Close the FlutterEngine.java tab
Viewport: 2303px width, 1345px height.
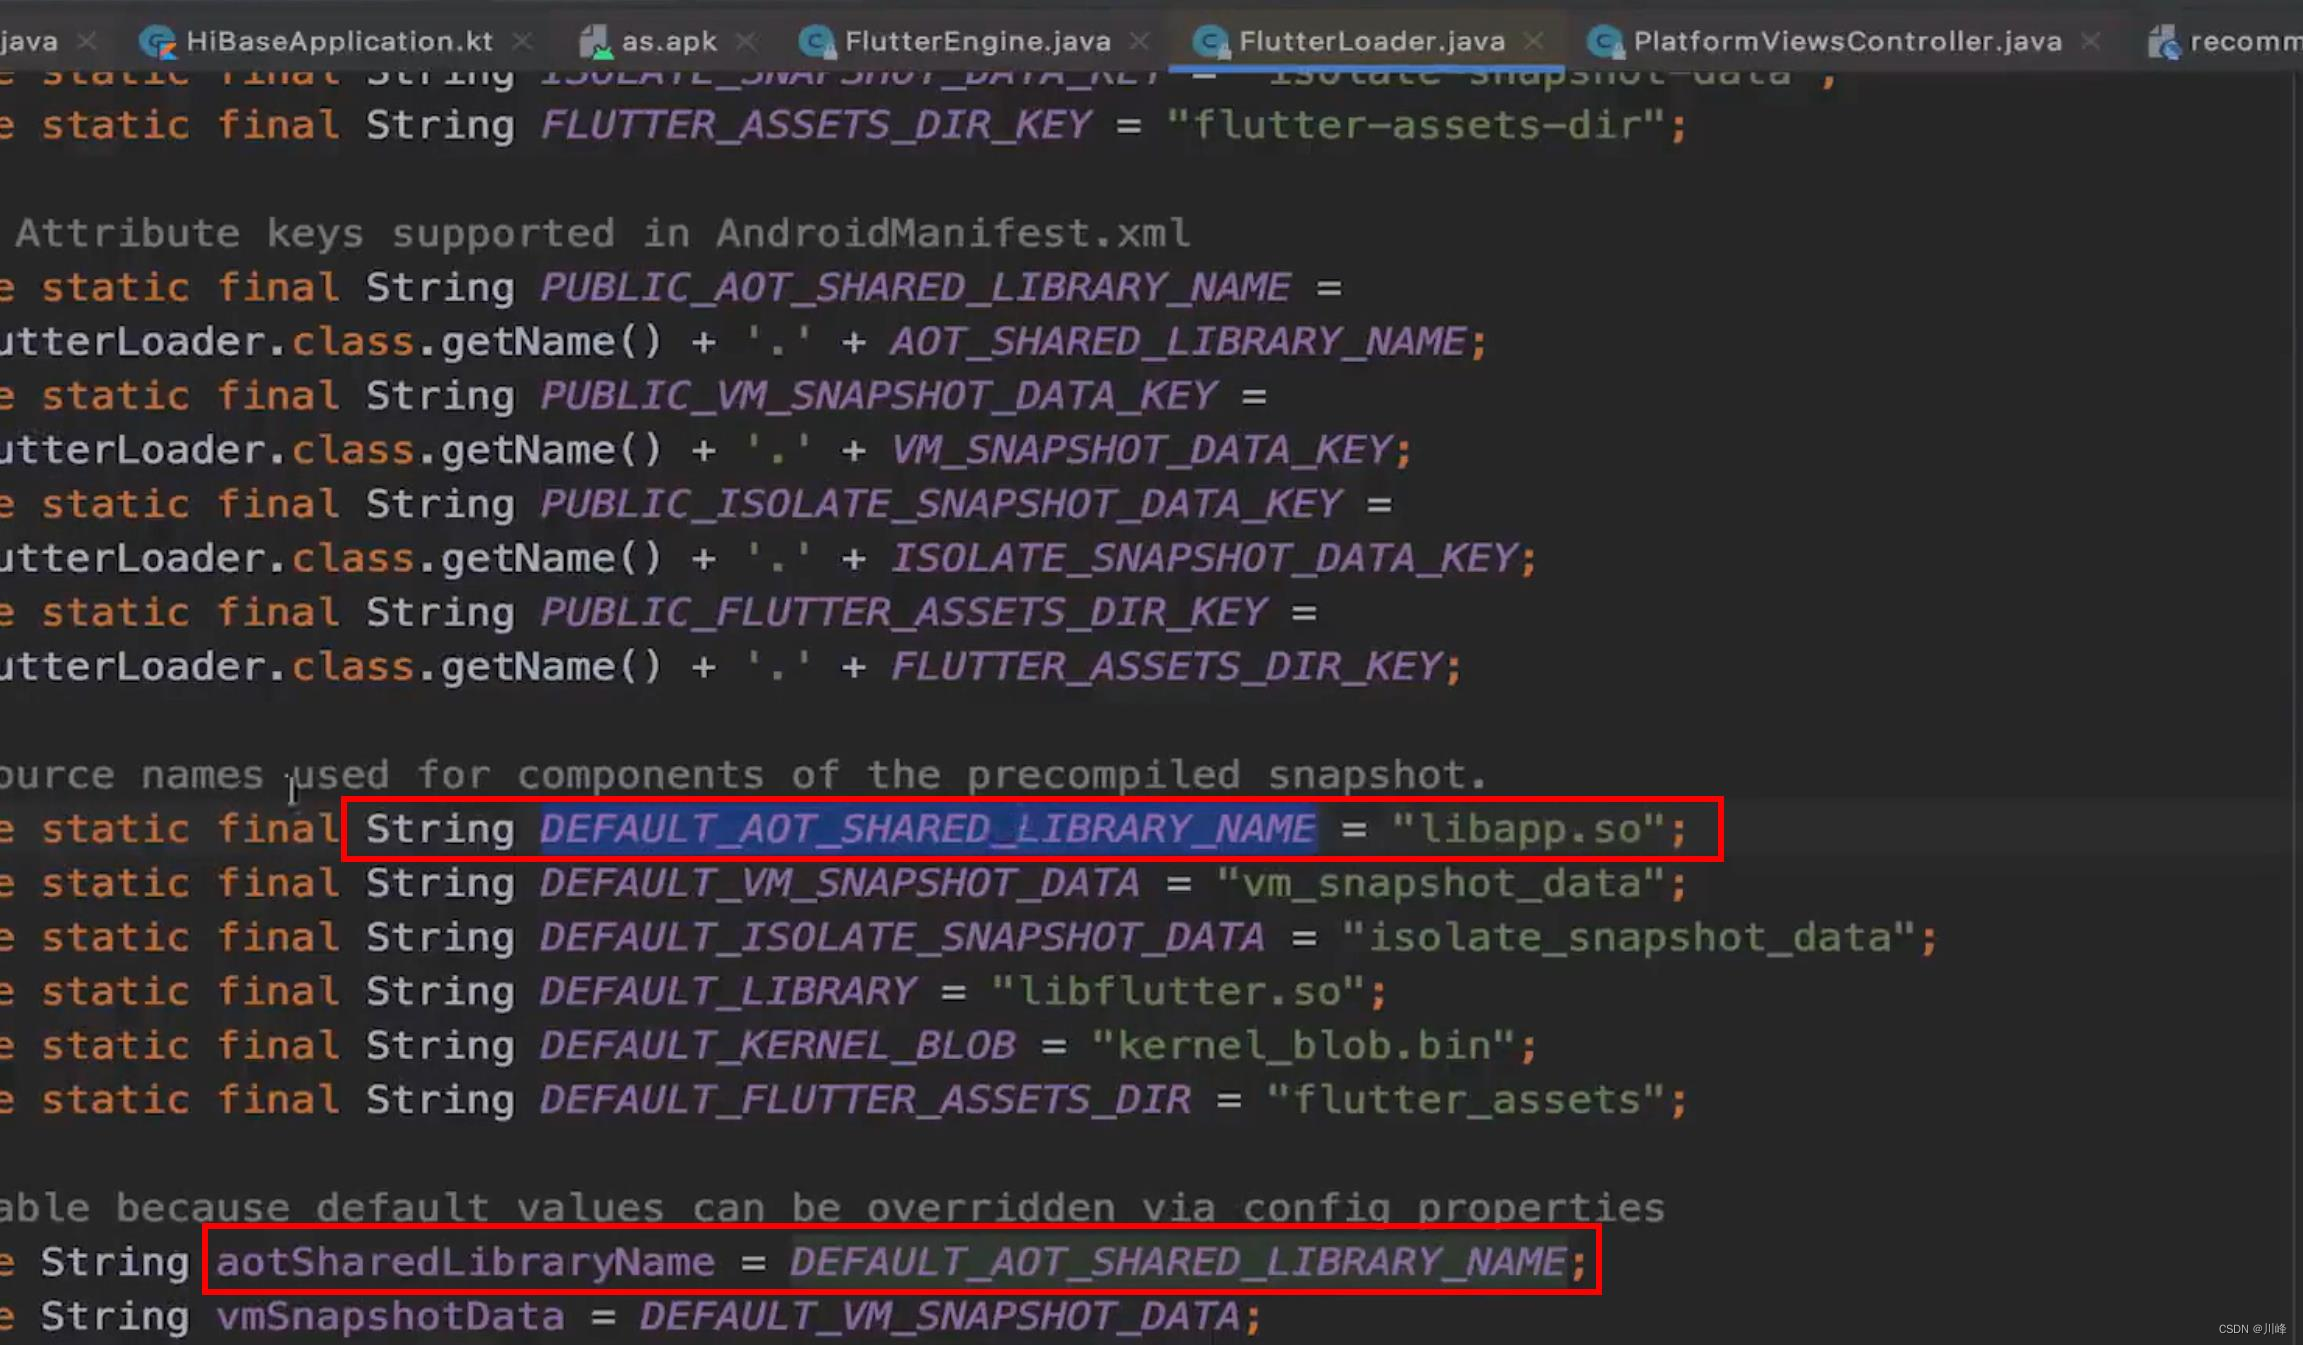tap(1139, 41)
